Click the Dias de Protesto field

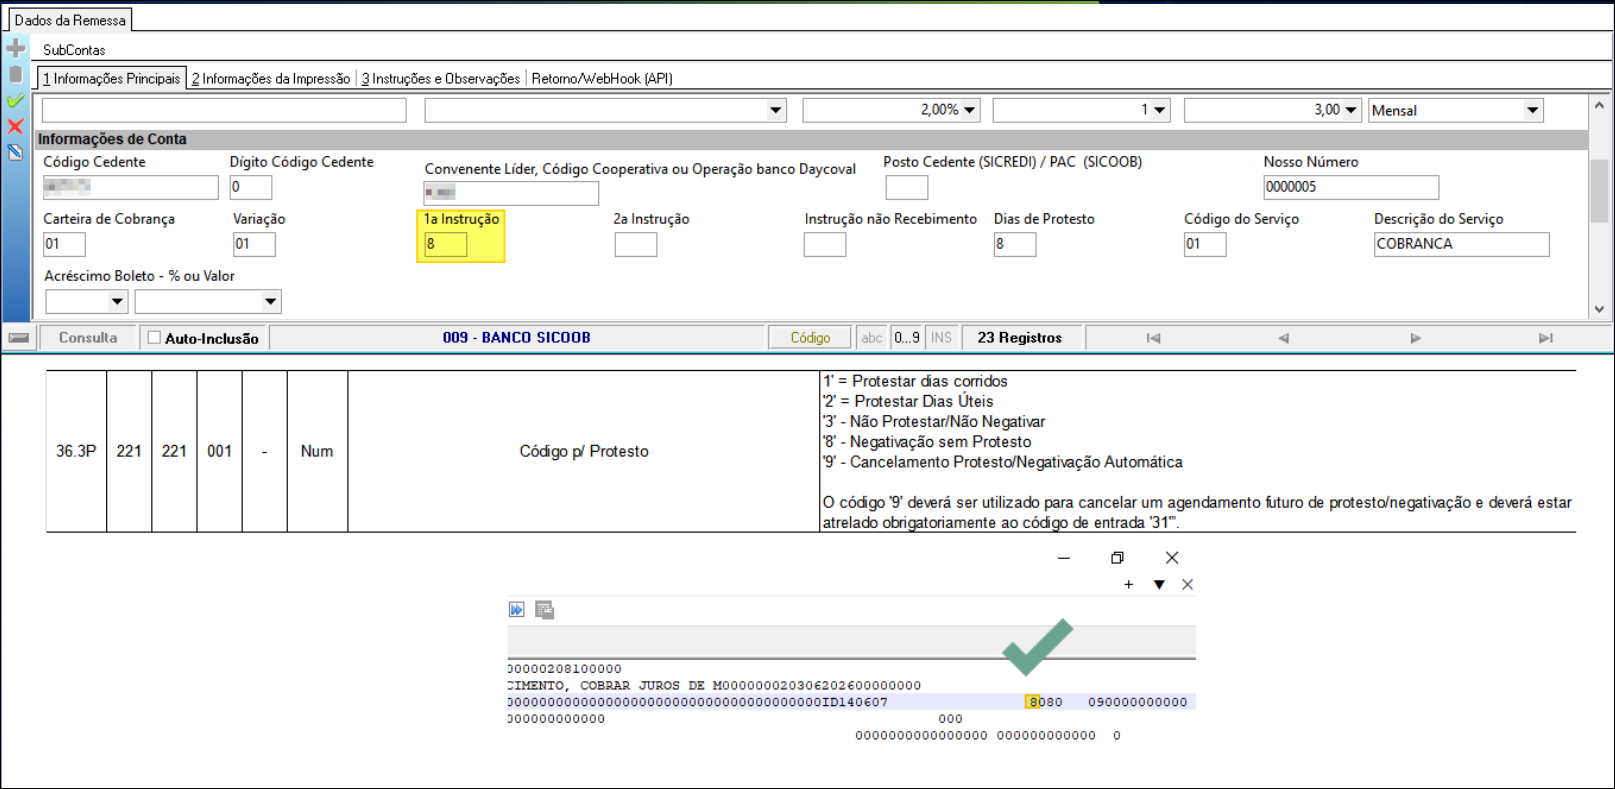[1015, 244]
